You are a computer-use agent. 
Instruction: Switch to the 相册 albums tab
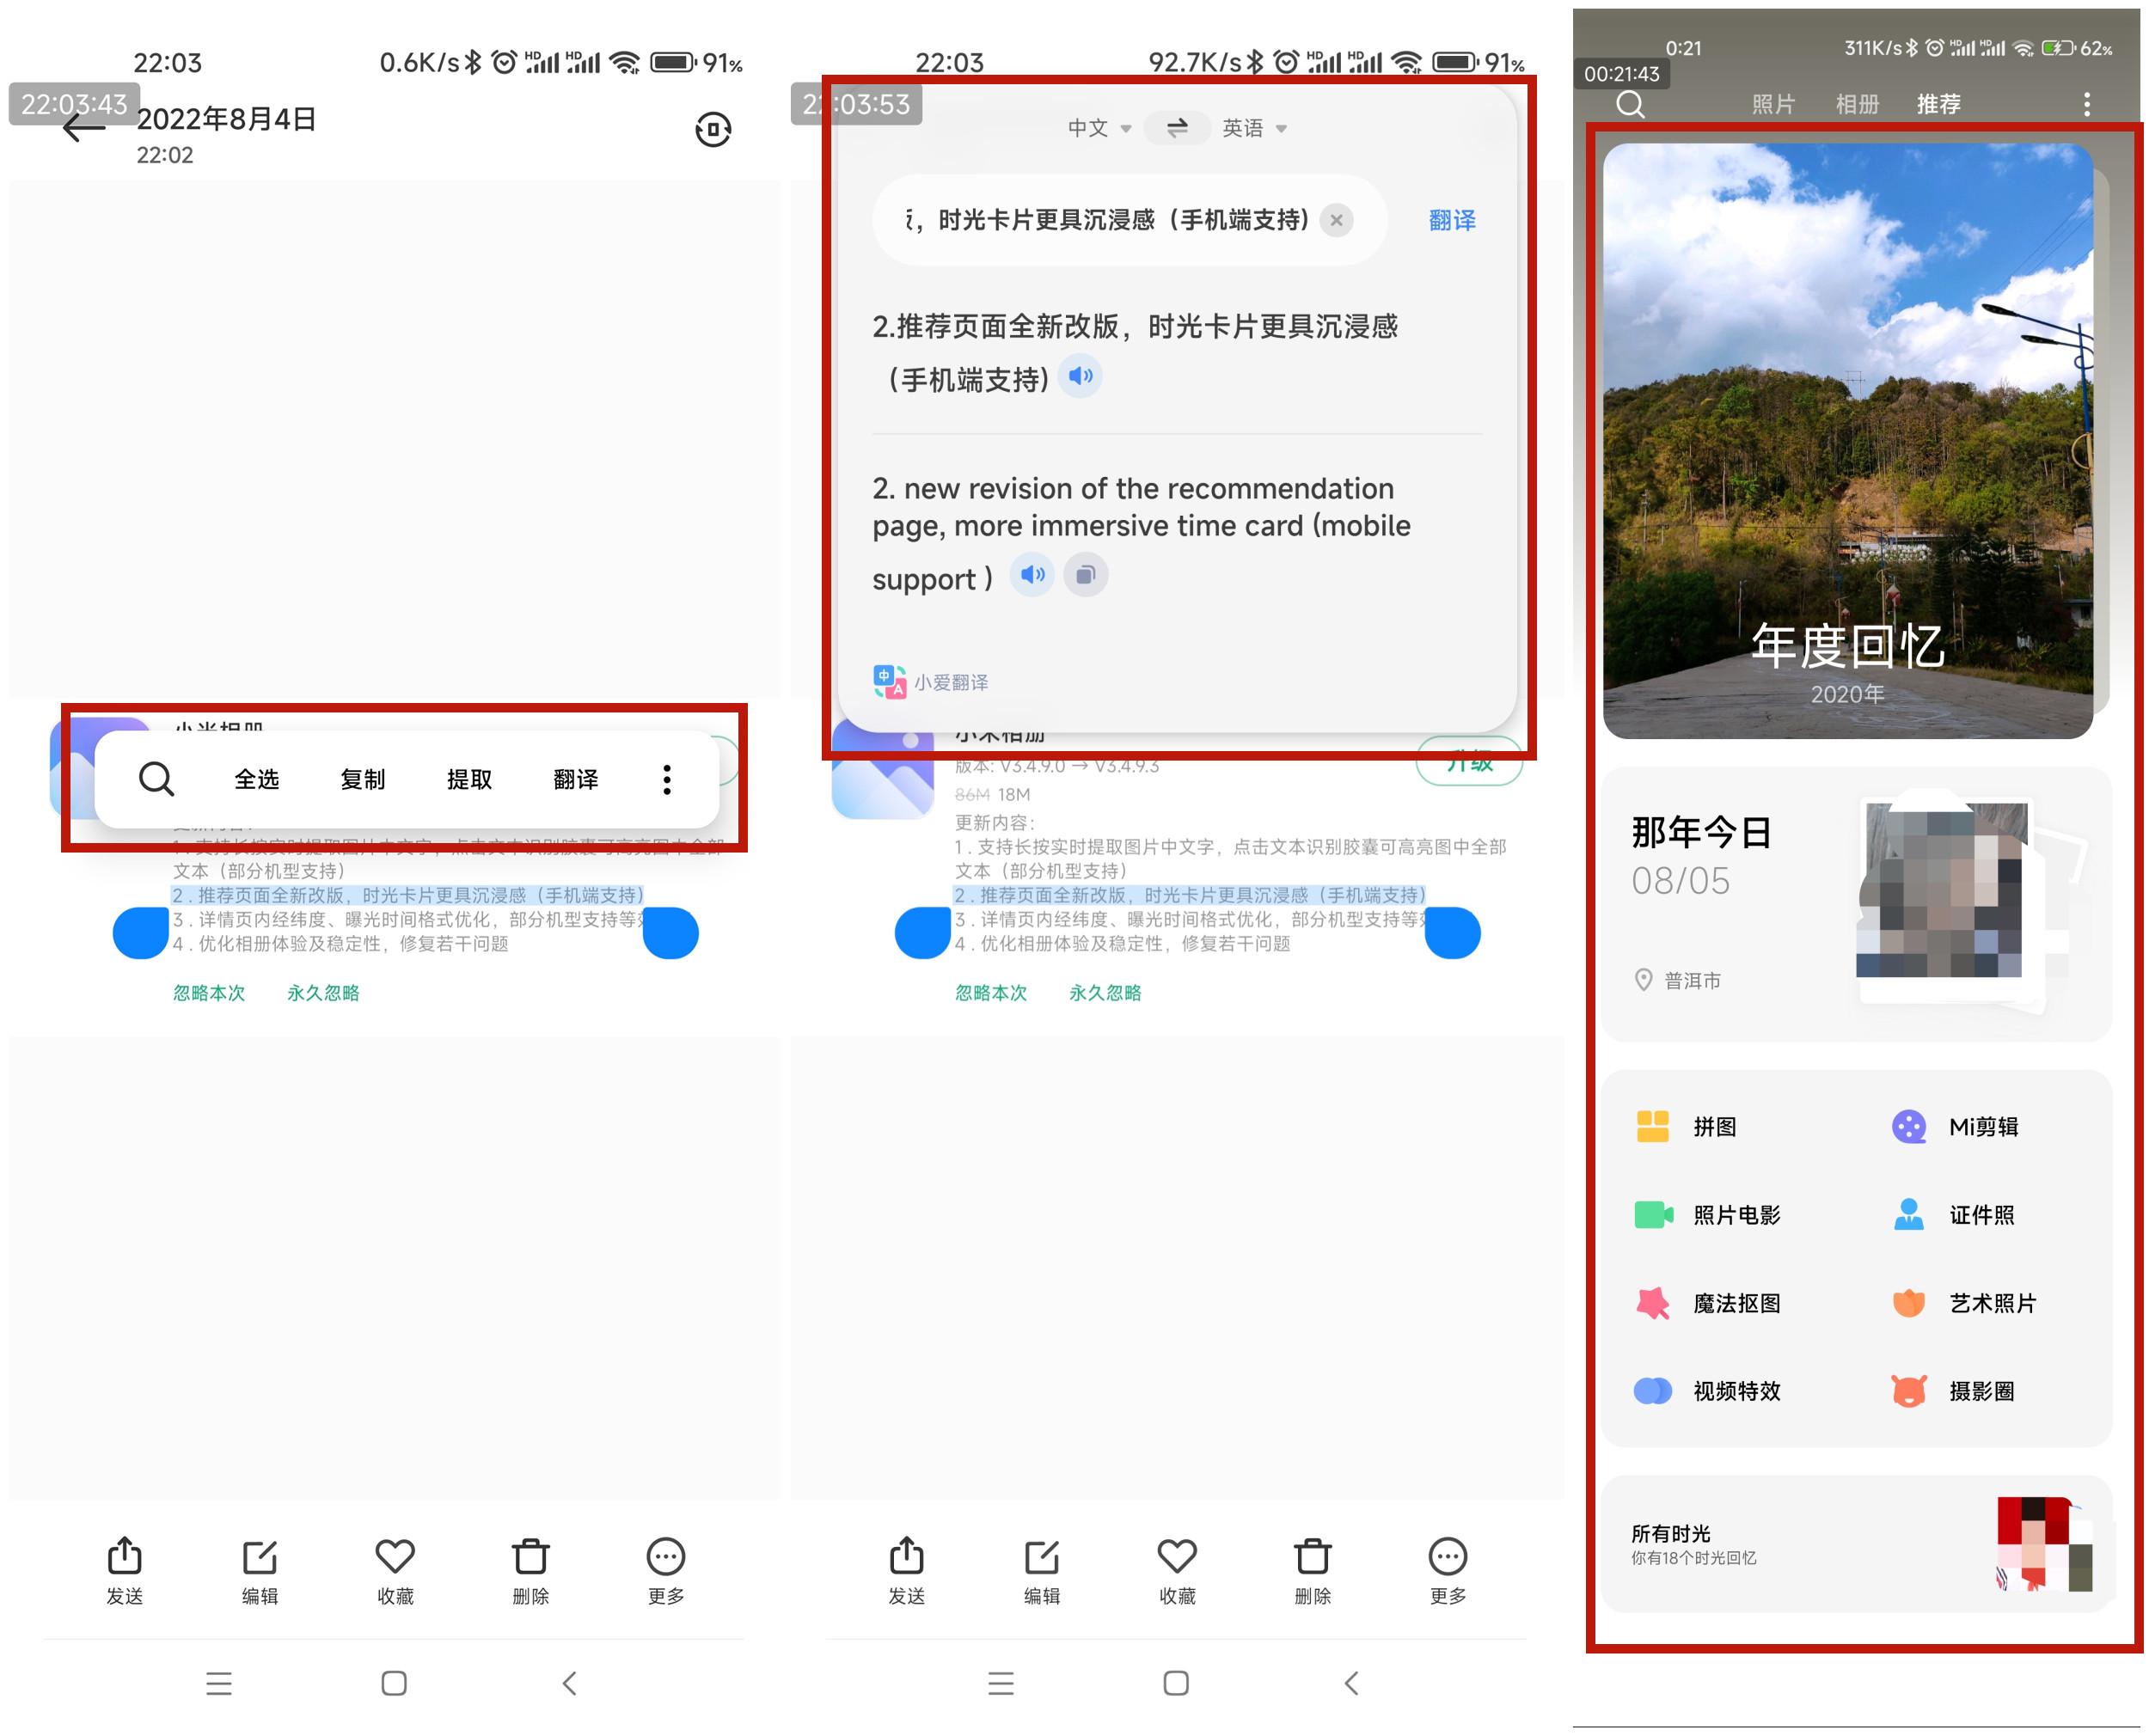(1858, 103)
